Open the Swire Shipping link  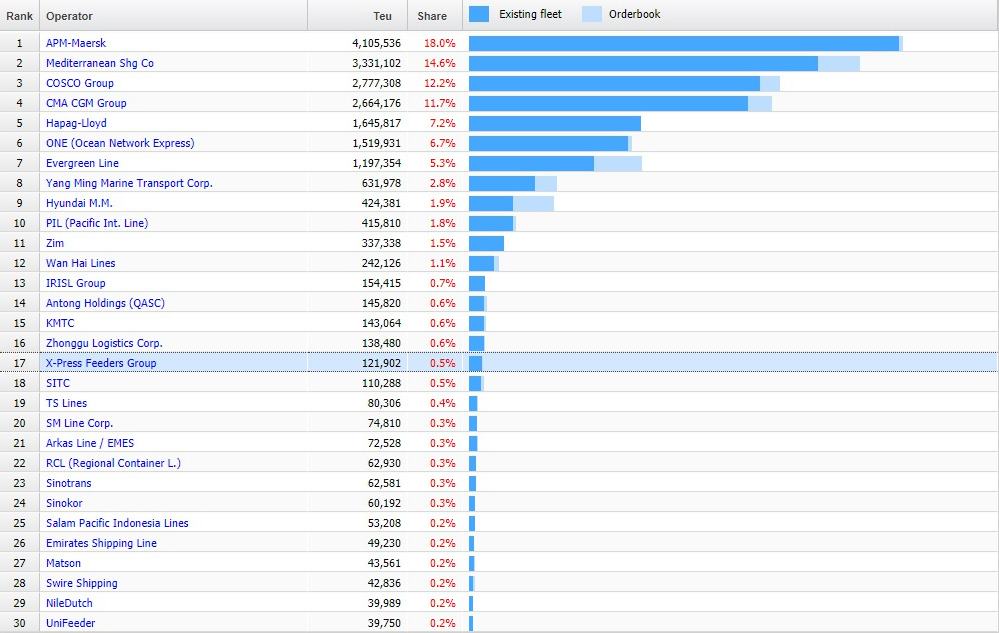point(82,583)
